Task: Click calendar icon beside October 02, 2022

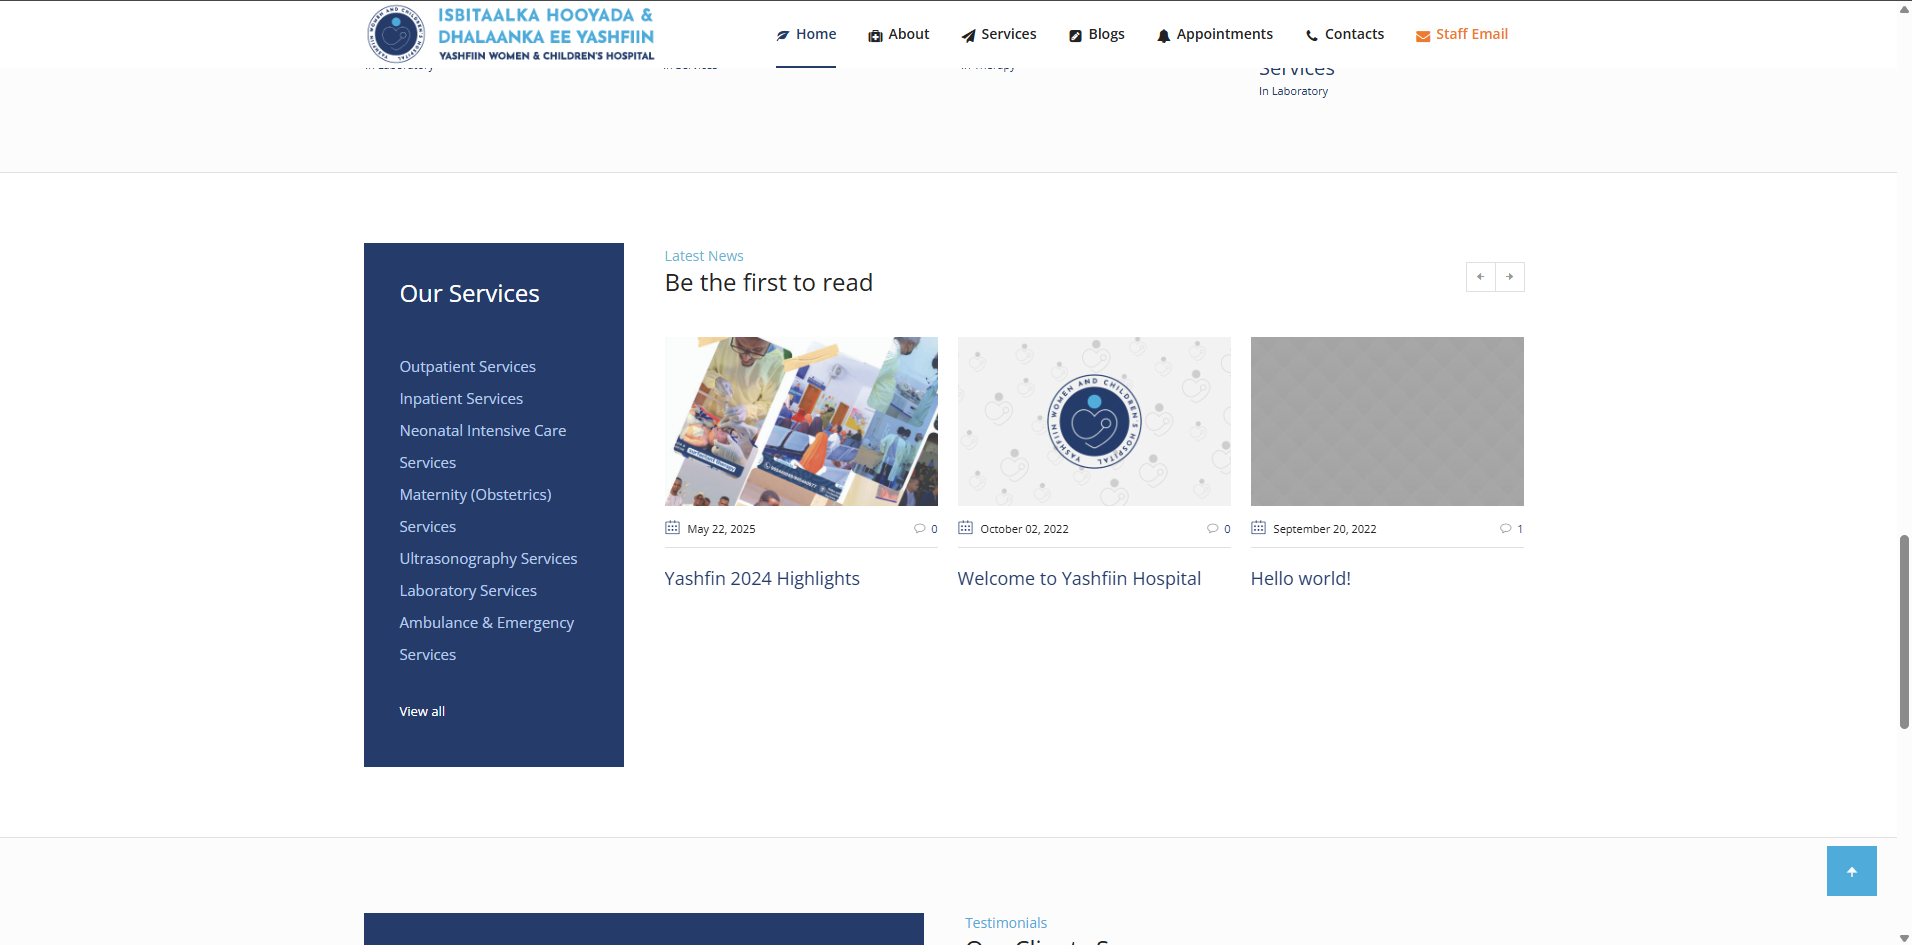Action: (x=965, y=528)
